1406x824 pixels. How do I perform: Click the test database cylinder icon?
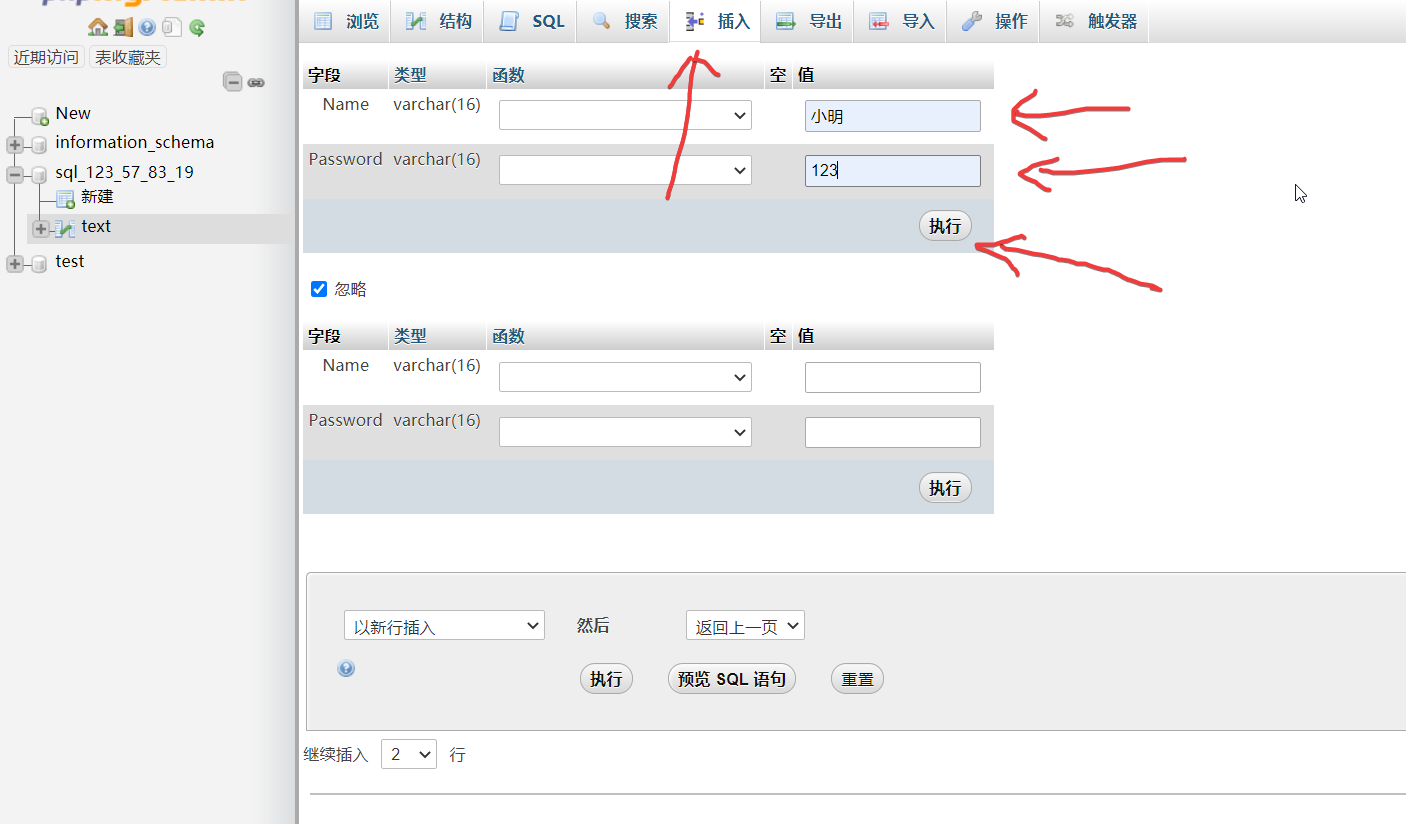pos(40,263)
